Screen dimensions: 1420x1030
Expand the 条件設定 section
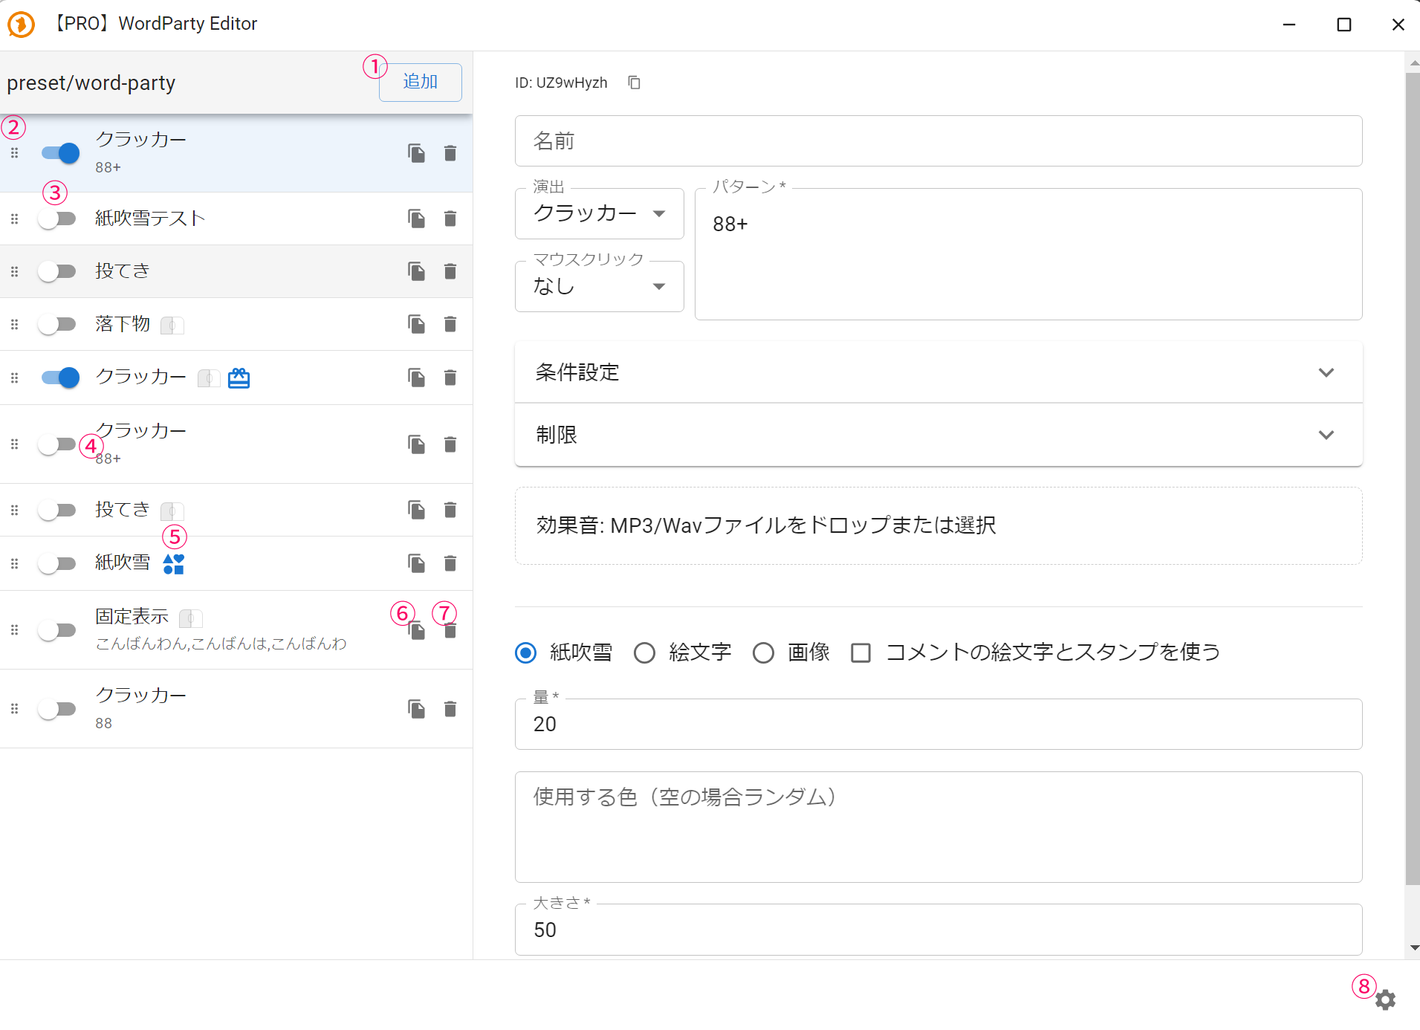tap(937, 373)
